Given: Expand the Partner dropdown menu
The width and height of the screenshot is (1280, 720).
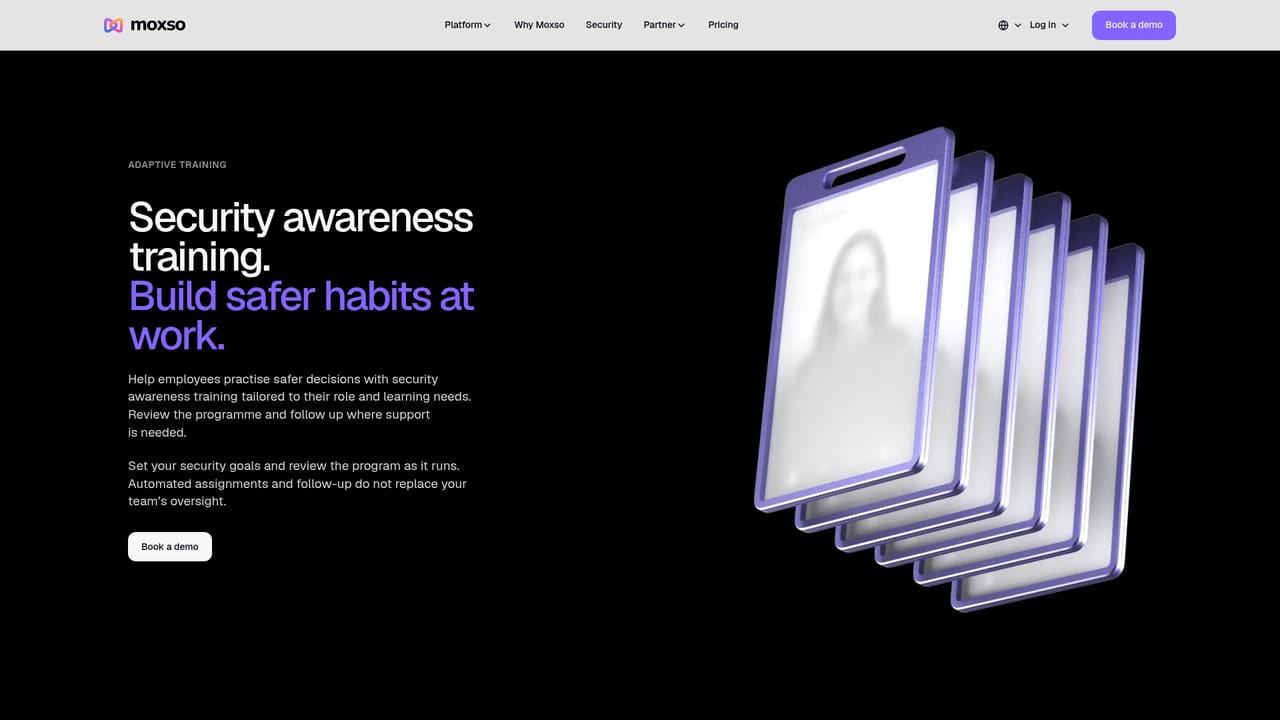Looking at the screenshot, I should 664,25.
